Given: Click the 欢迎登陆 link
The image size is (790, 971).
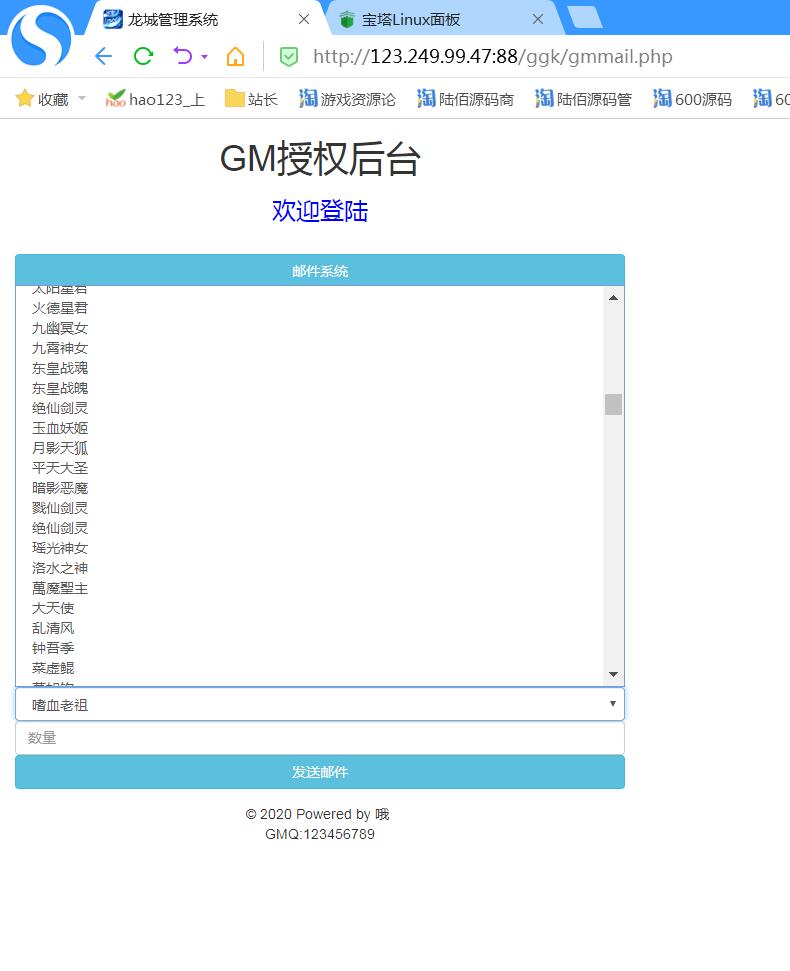Looking at the screenshot, I should pos(319,211).
